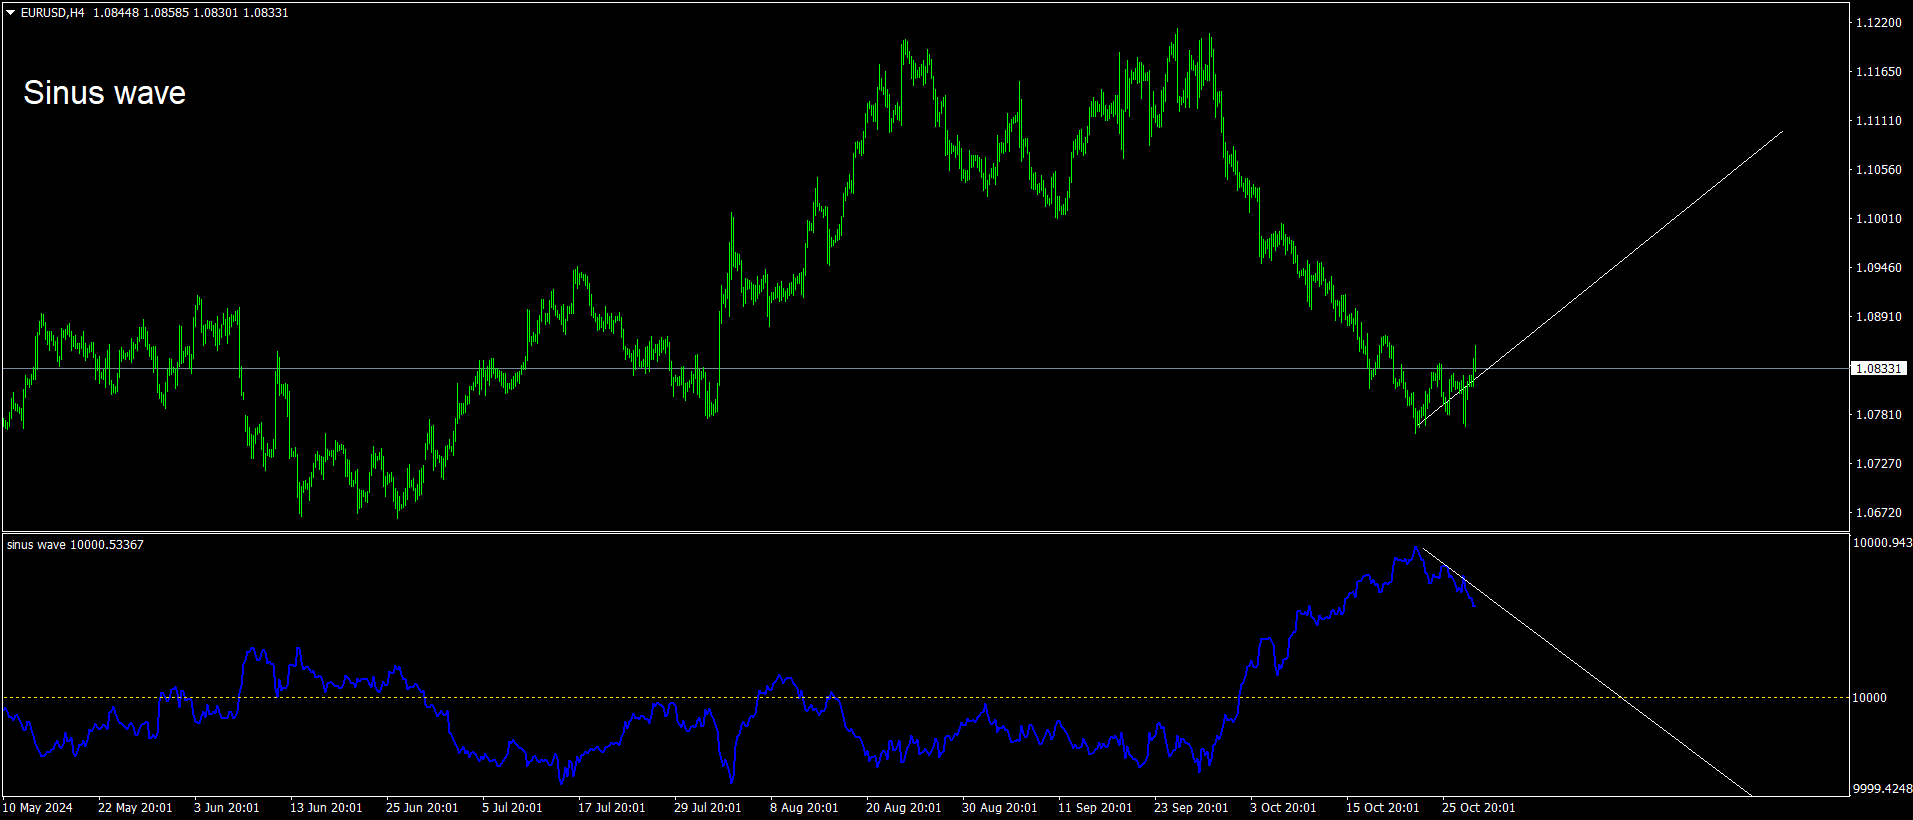Click the 1.07270 price scale level
Image resolution: width=1913 pixels, height=820 pixels.
coord(1878,464)
